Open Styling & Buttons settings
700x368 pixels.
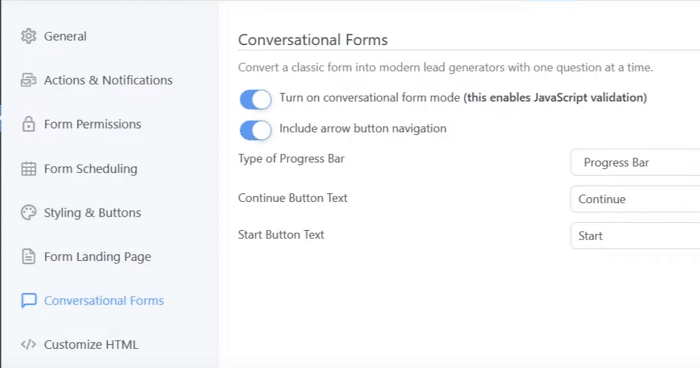(x=92, y=213)
